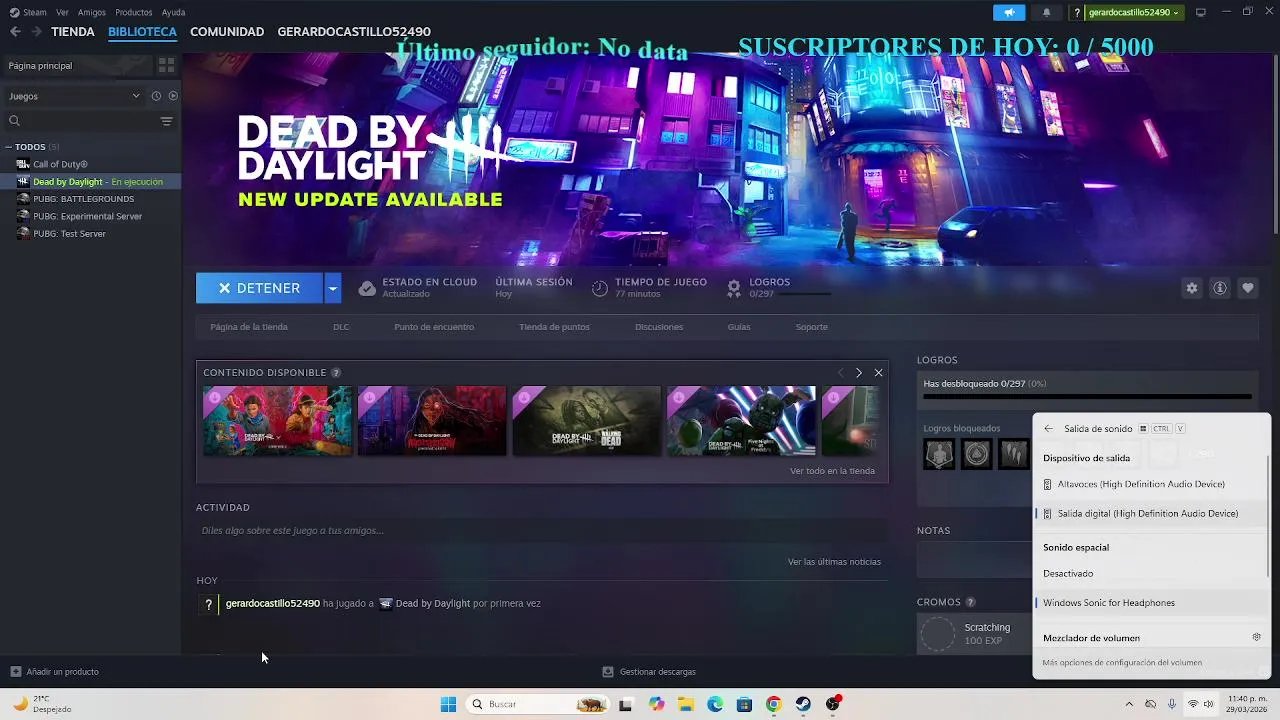Open notifications bell icon
1280x720 pixels.
(x=1046, y=12)
